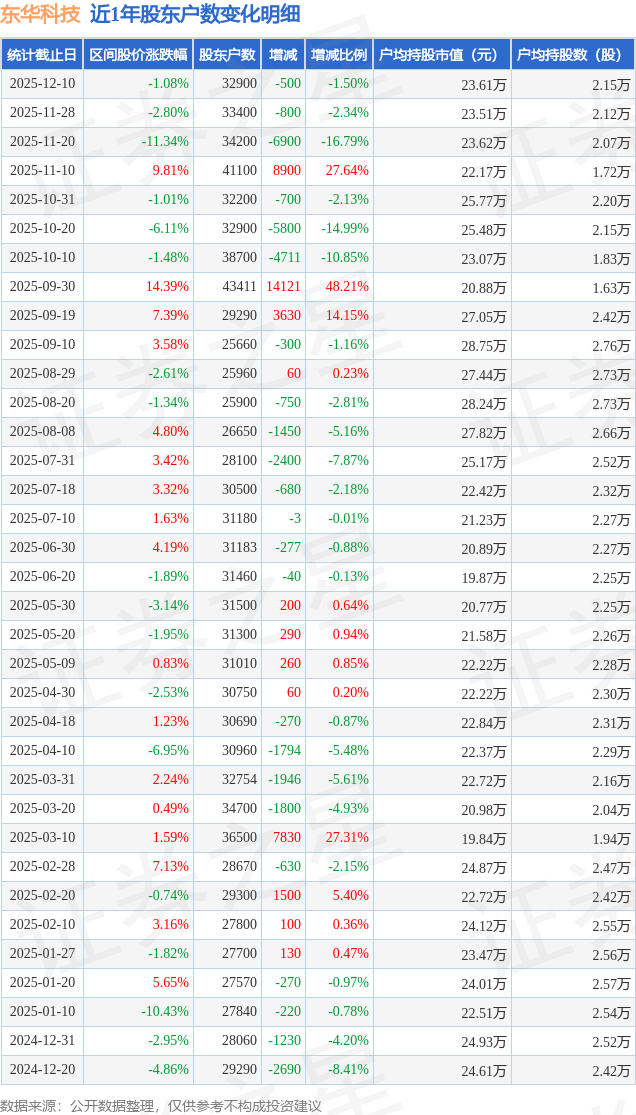Click the -0.01% change ratio cell
The image size is (636, 1115).
pyautogui.click(x=339, y=519)
